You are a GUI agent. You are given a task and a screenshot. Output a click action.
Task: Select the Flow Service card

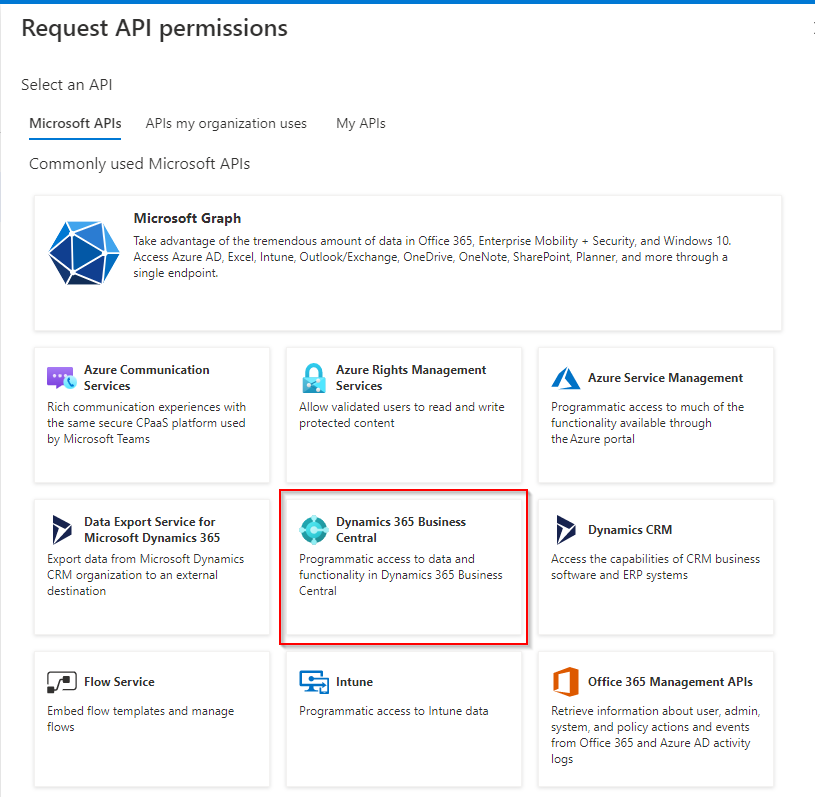[x=151, y=720]
